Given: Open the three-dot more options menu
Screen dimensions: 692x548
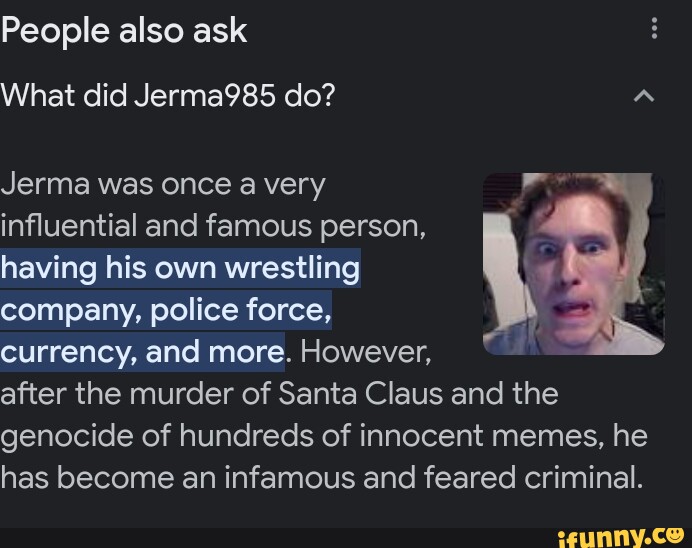Looking at the screenshot, I should (x=654, y=29).
